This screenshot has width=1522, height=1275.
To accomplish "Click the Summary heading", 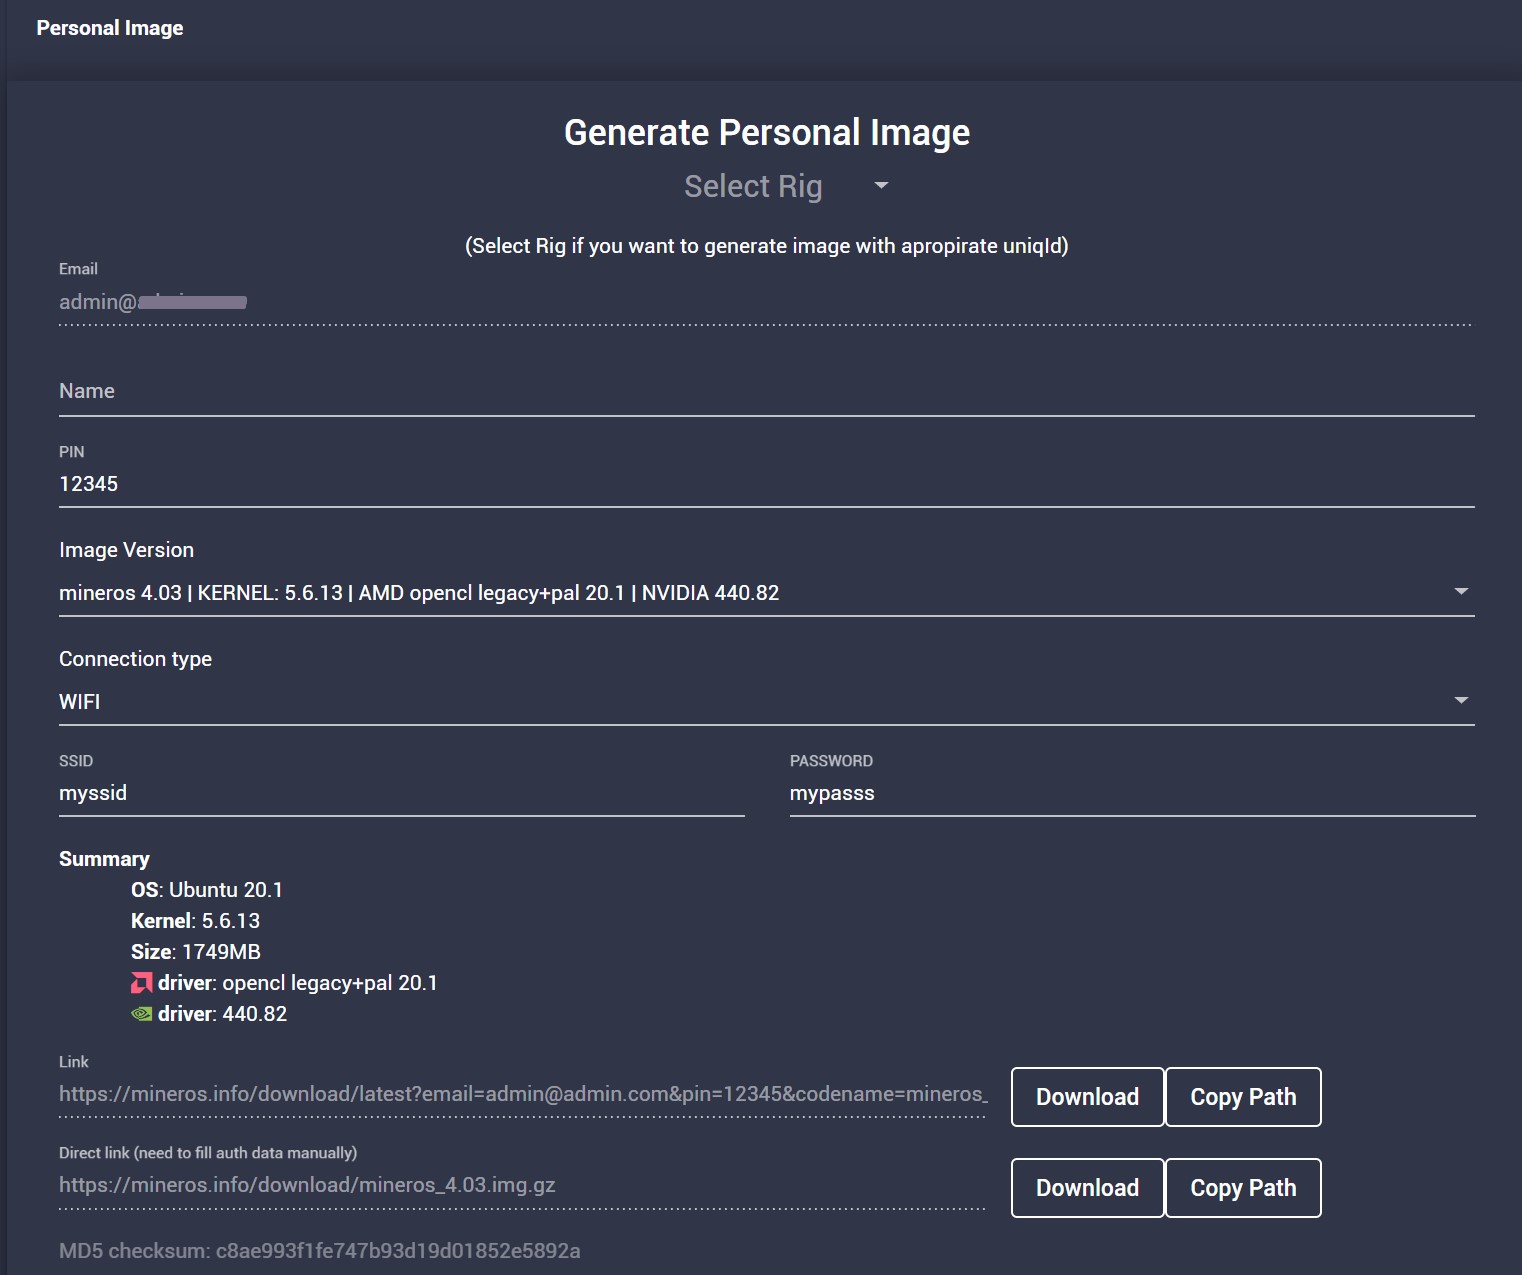I will click(x=104, y=859).
